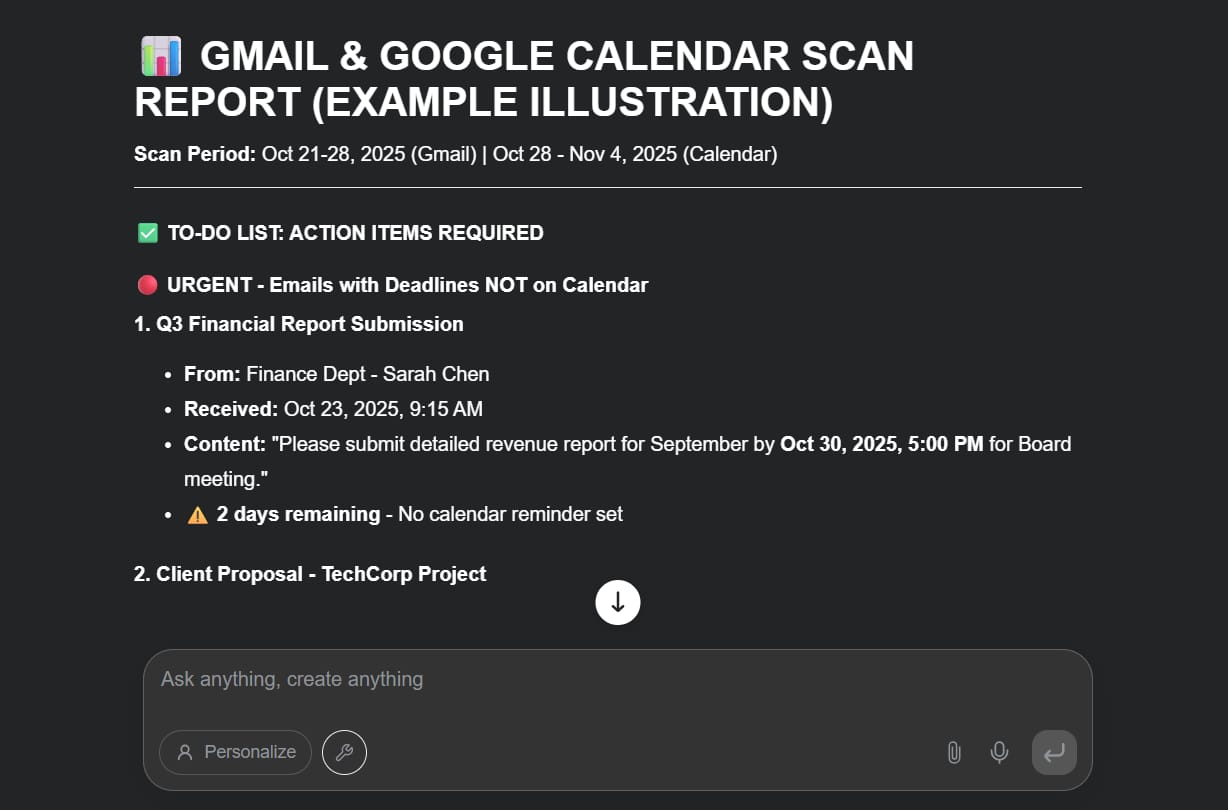Click the Gmail & Google Calendar report title
The image size is (1228, 810).
click(x=524, y=80)
